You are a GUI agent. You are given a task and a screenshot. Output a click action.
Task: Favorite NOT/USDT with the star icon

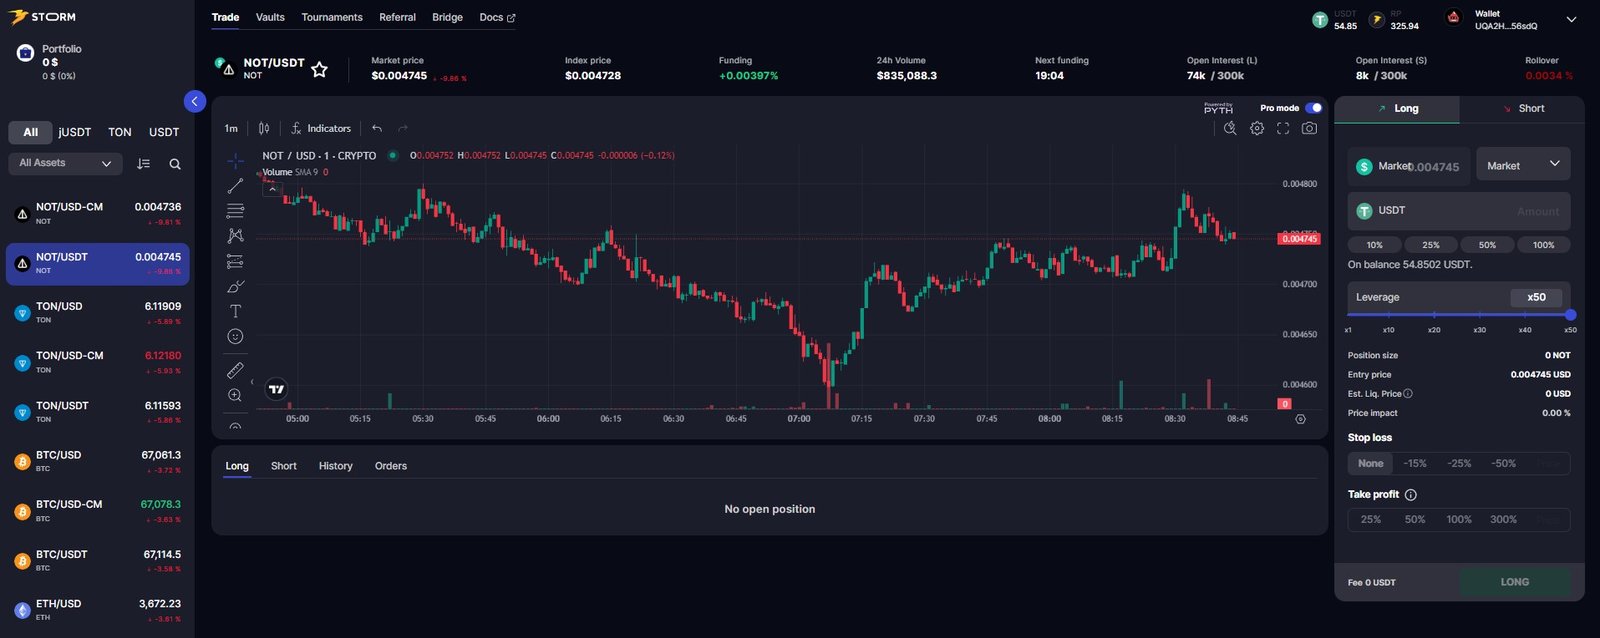(320, 69)
